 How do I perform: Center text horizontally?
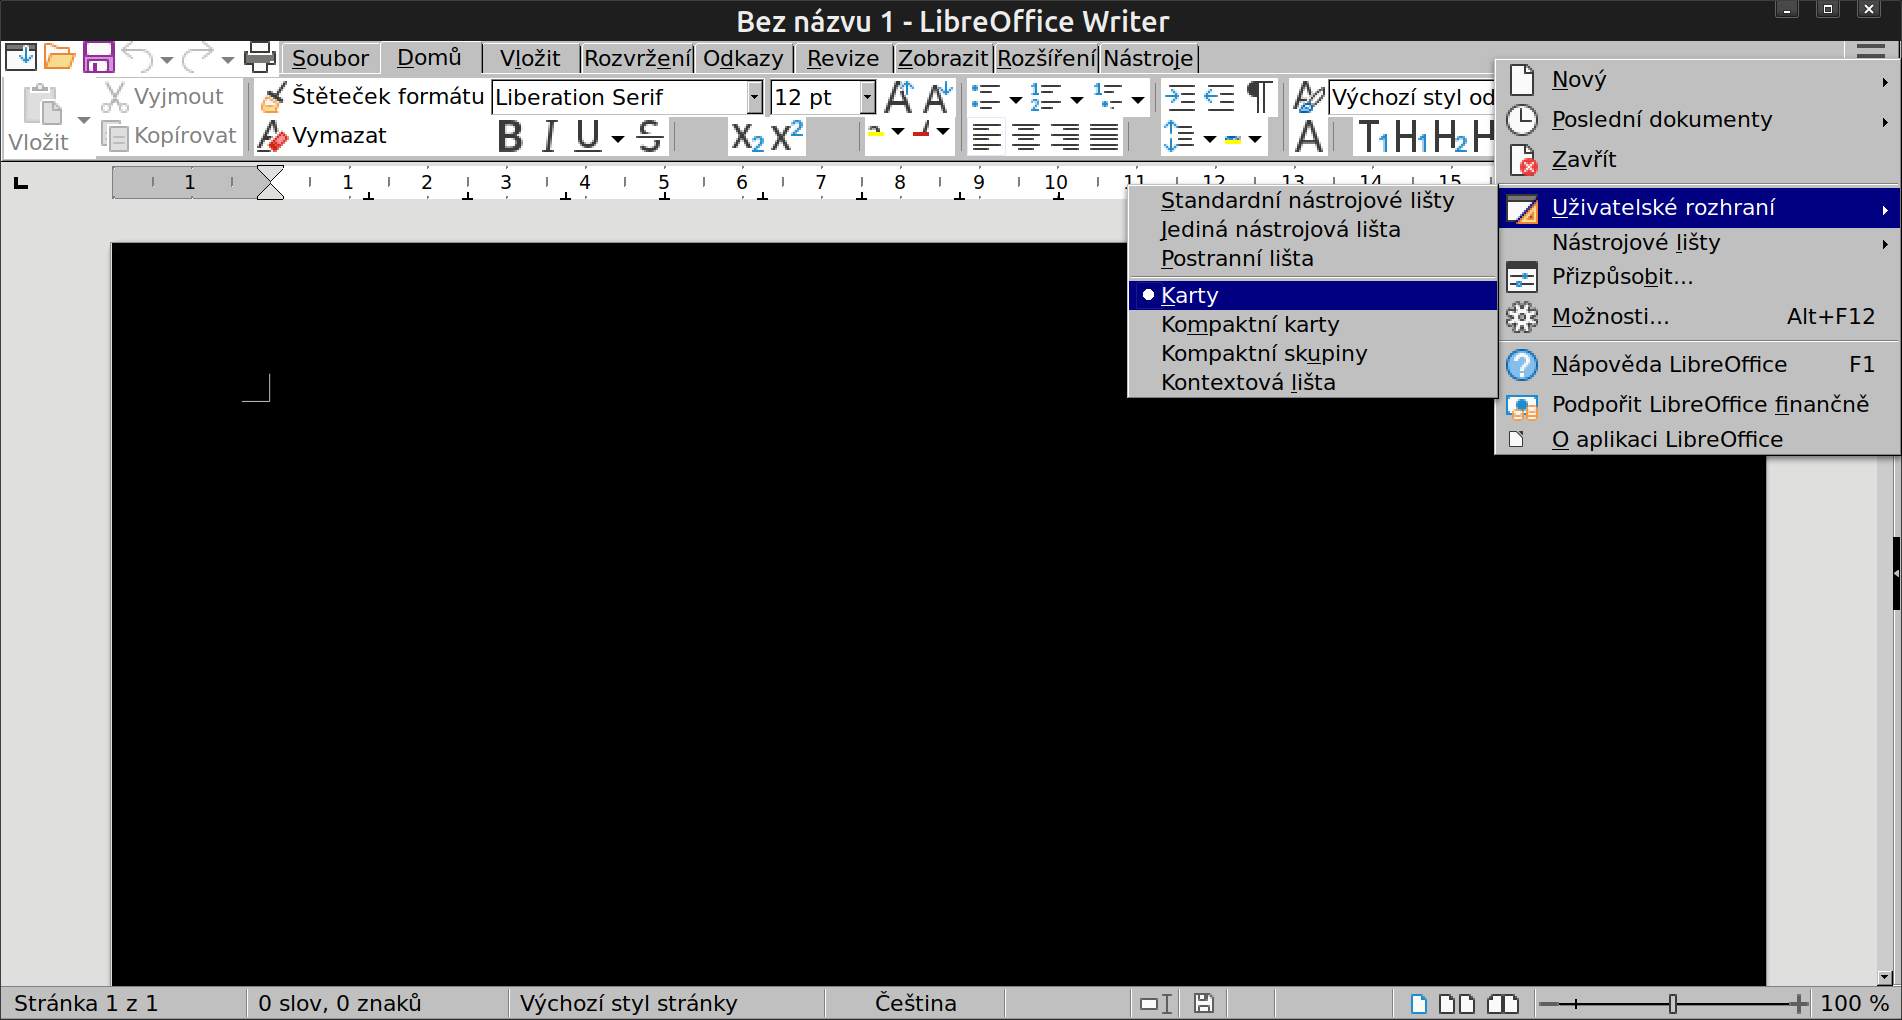click(x=1026, y=136)
